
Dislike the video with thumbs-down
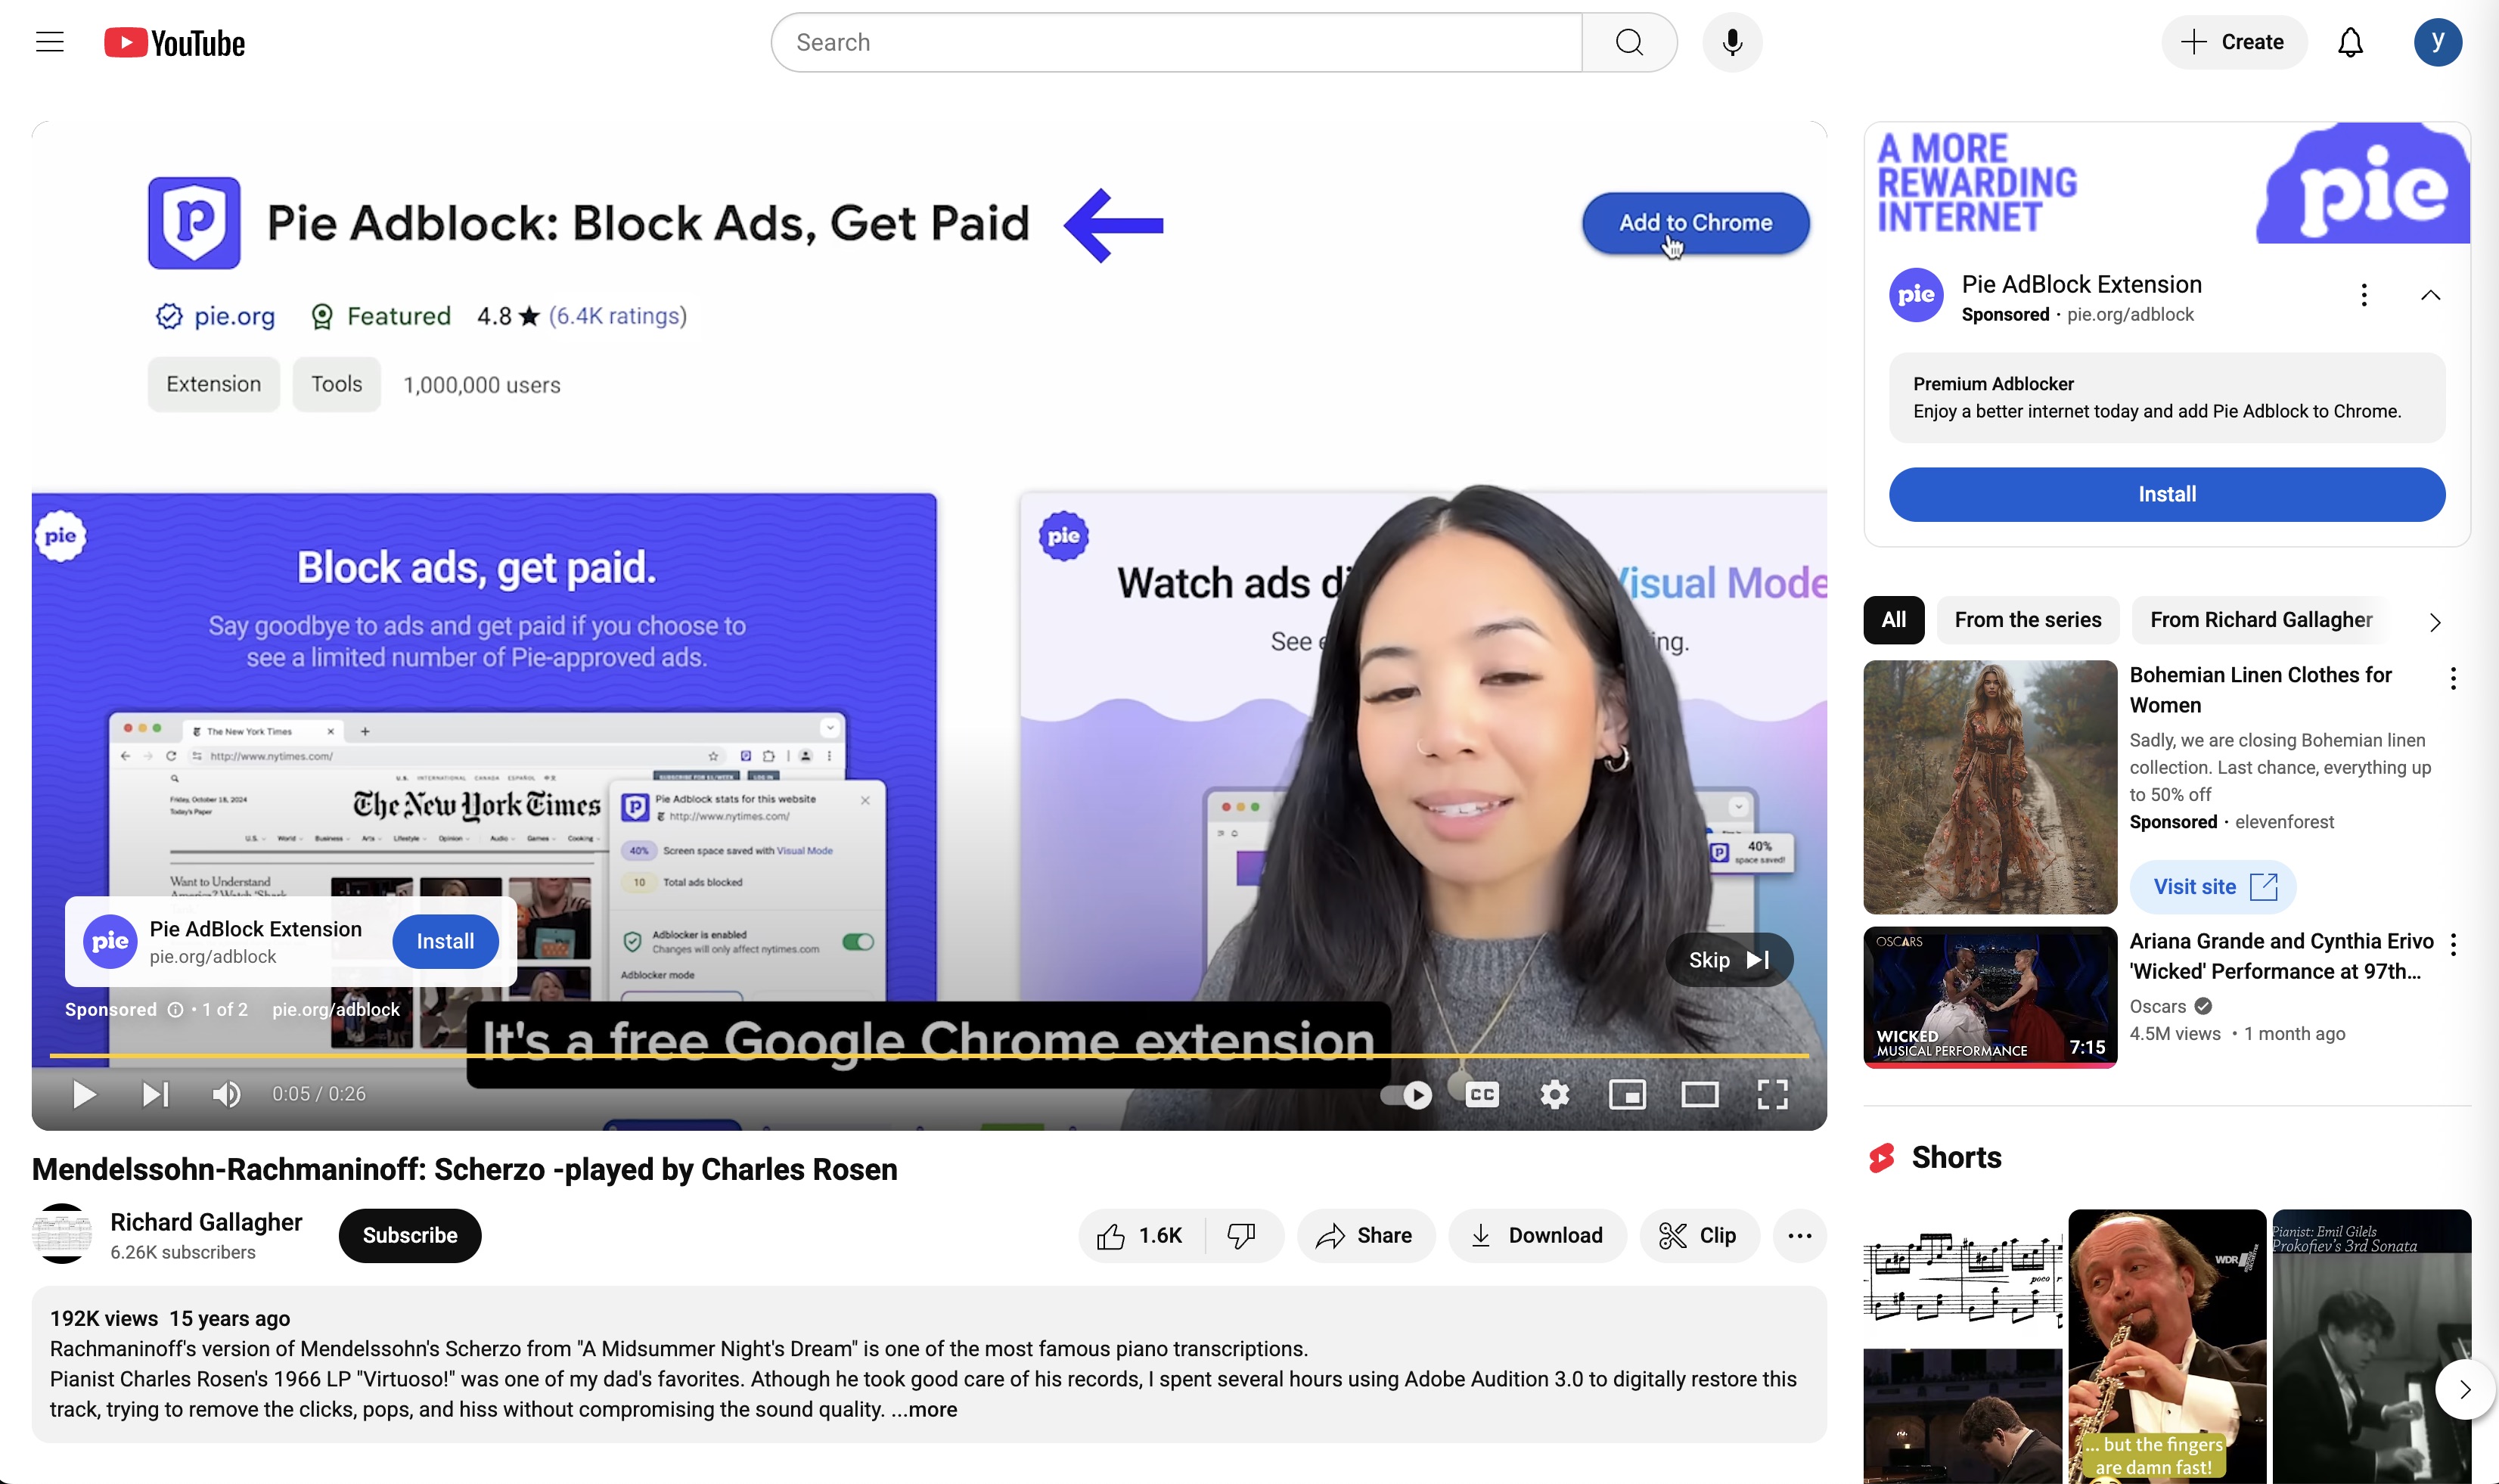[1241, 1236]
